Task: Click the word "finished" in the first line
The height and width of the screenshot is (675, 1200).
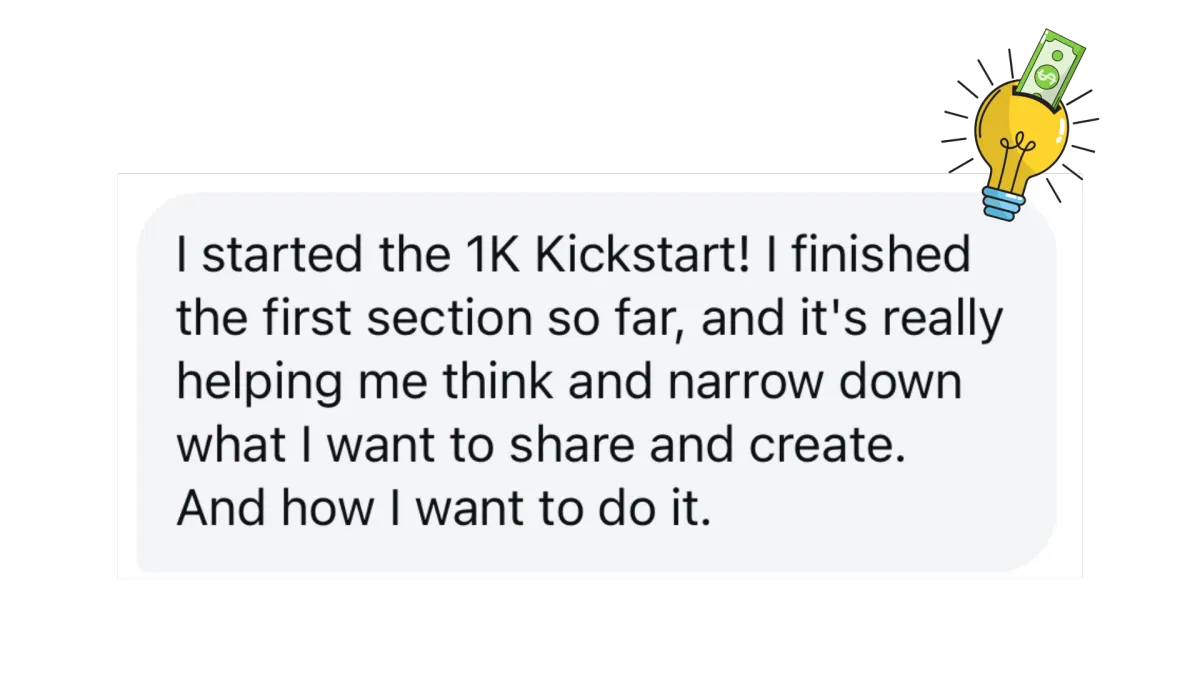Action: coord(883,256)
